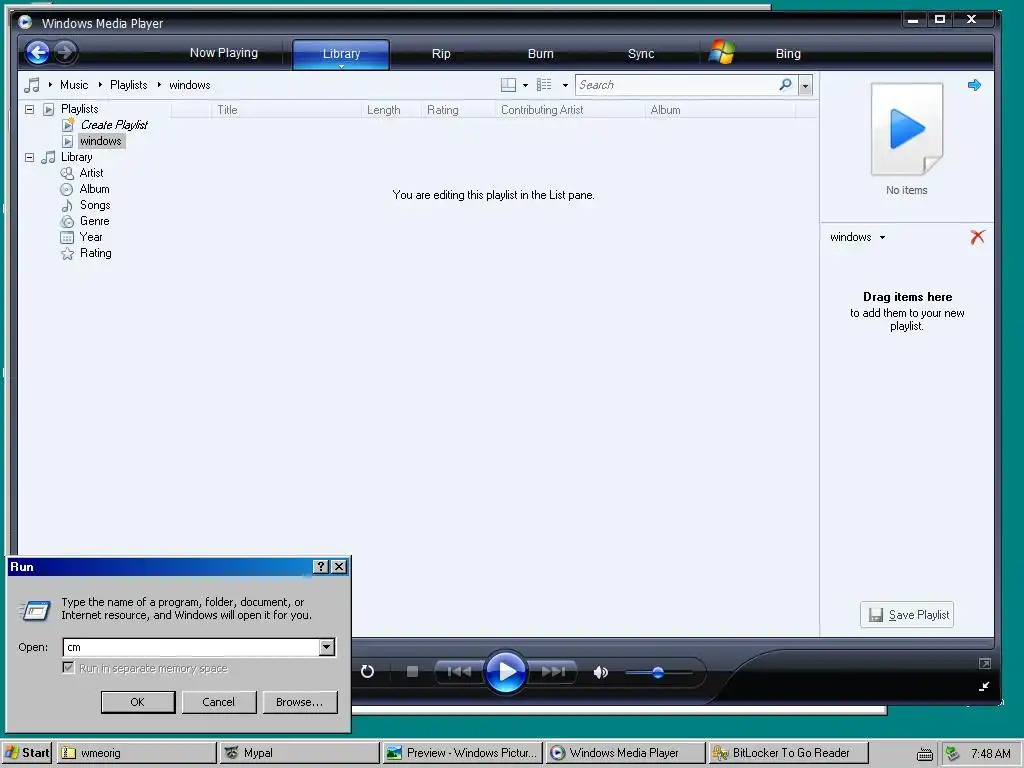Screen dimensions: 1024x768
Task: Select Playlists in the breadcrumb path
Action: (129, 85)
